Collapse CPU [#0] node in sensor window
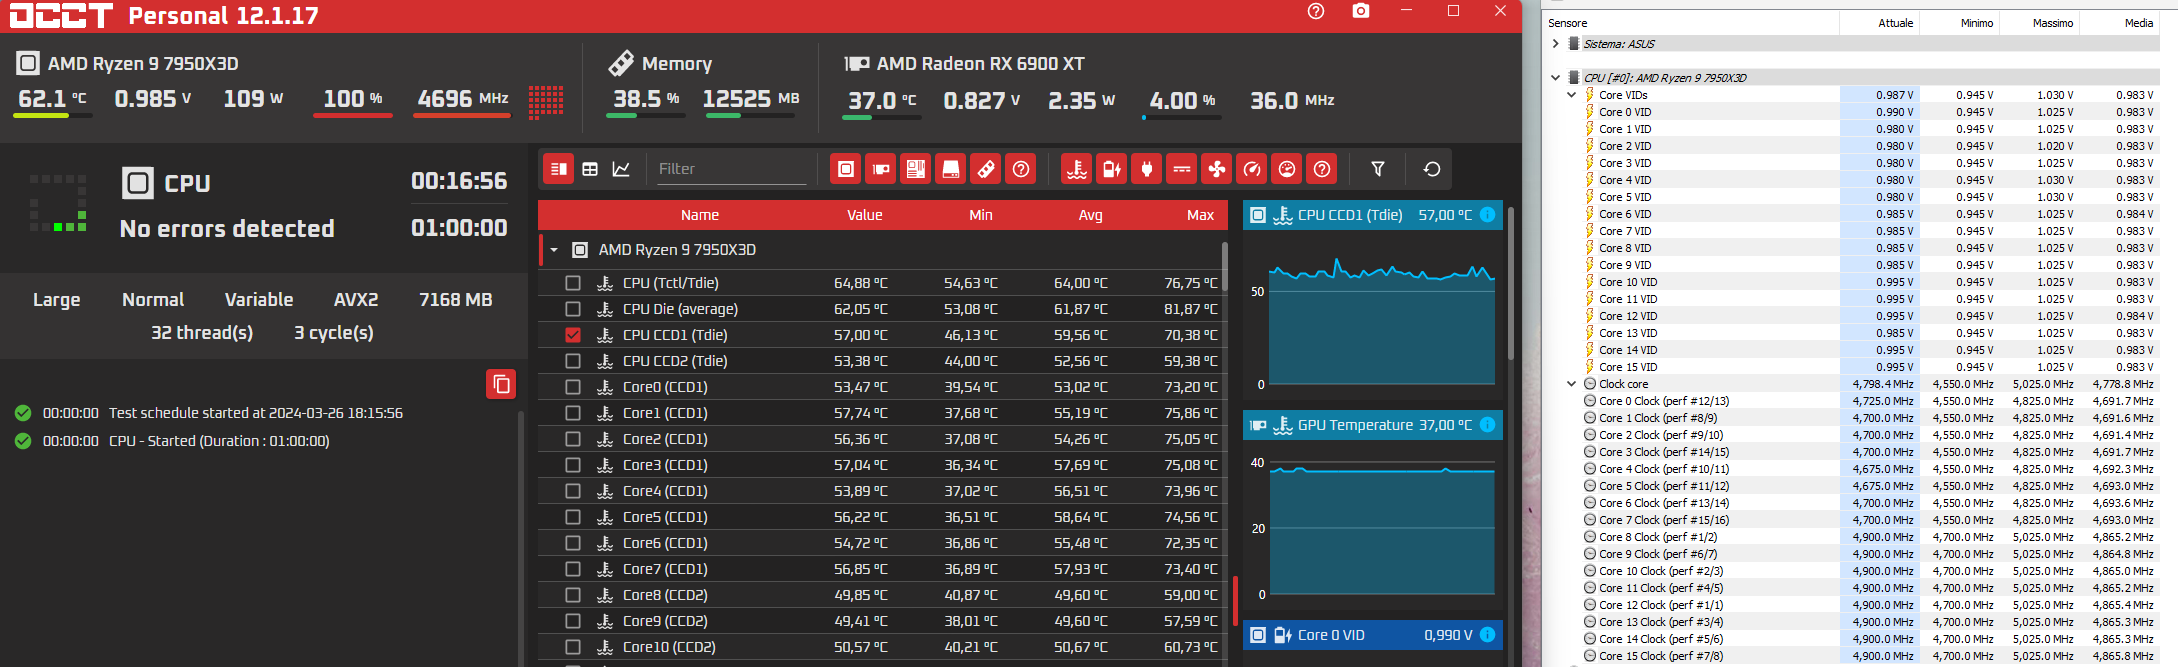Image resolution: width=2178 pixels, height=667 pixels. 1555,78
